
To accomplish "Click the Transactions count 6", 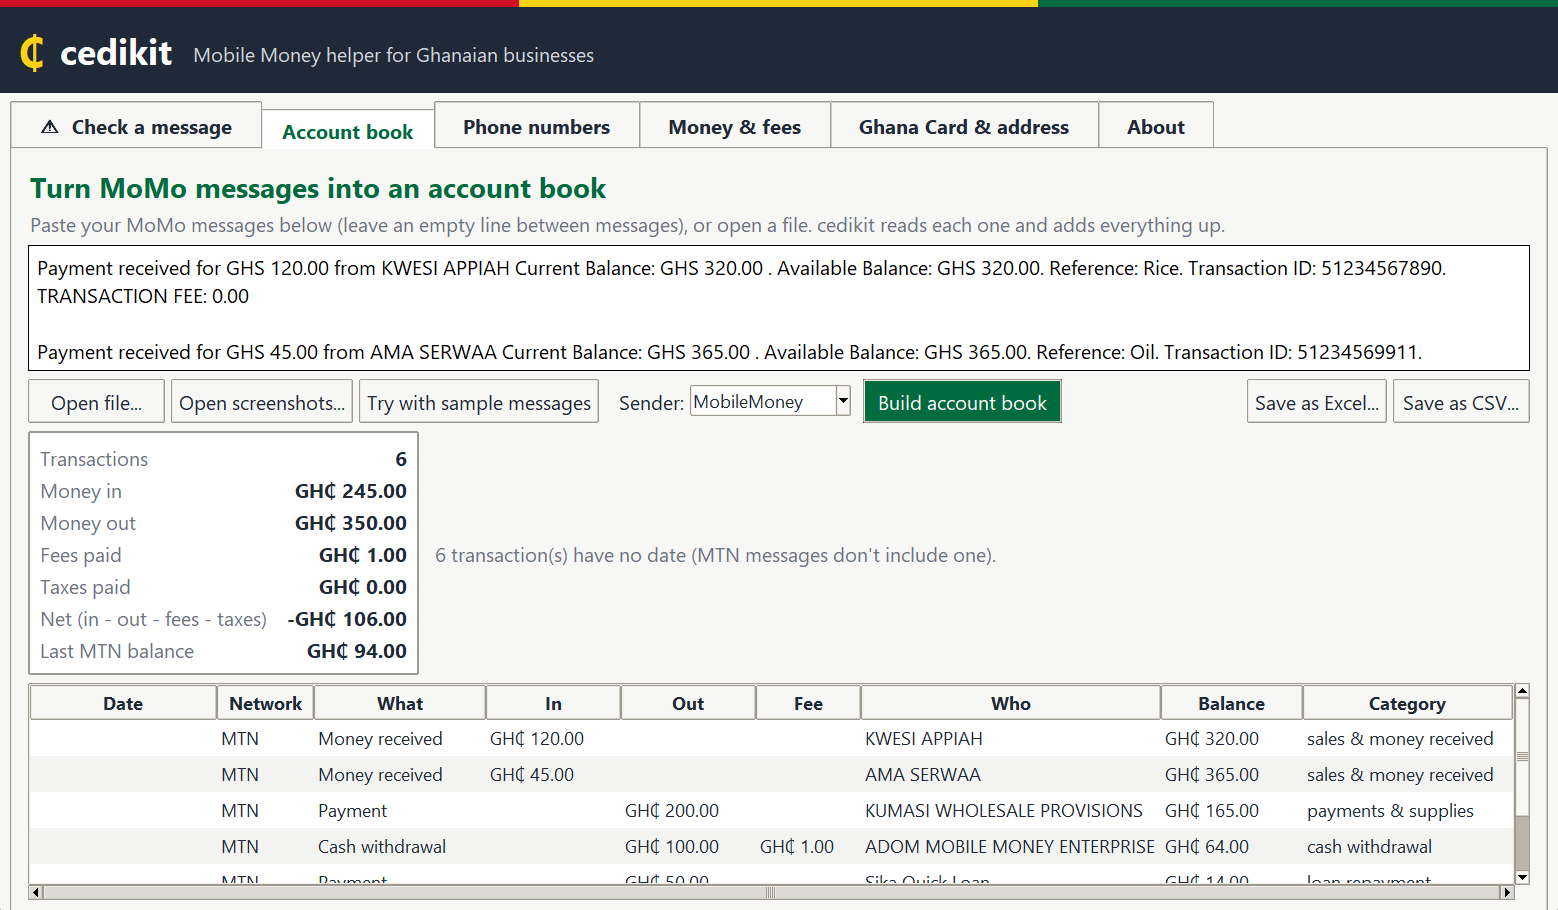I will pos(401,459).
